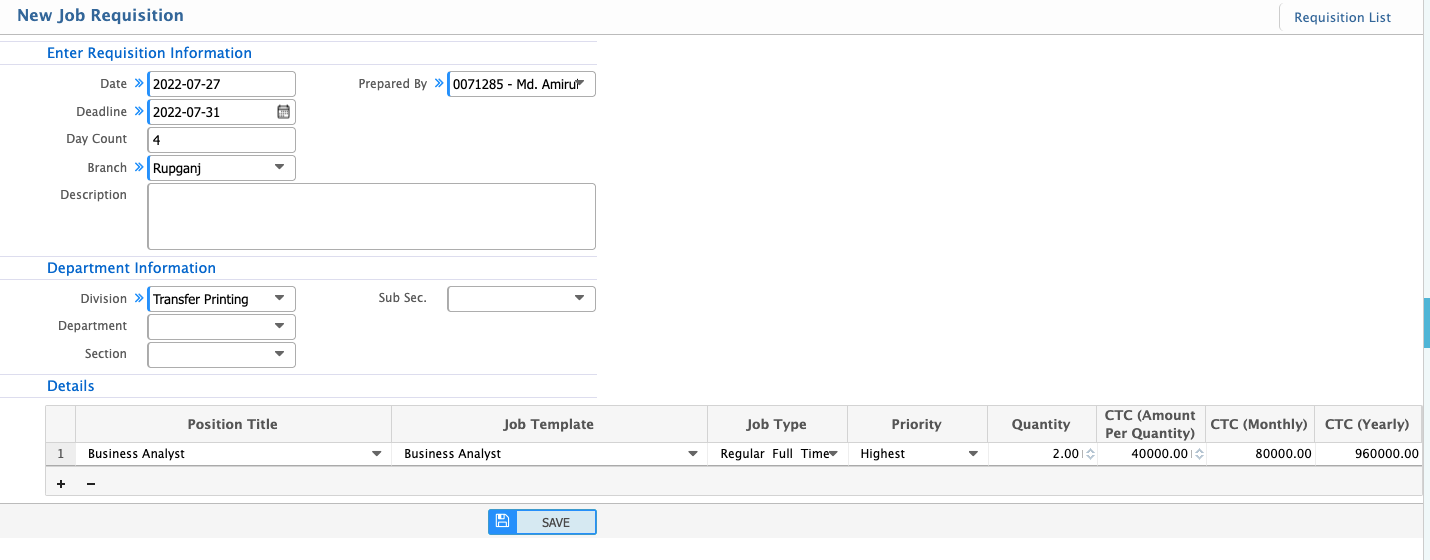
Task: Click the minus icon to remove row
Action: [x=91, y=484]
